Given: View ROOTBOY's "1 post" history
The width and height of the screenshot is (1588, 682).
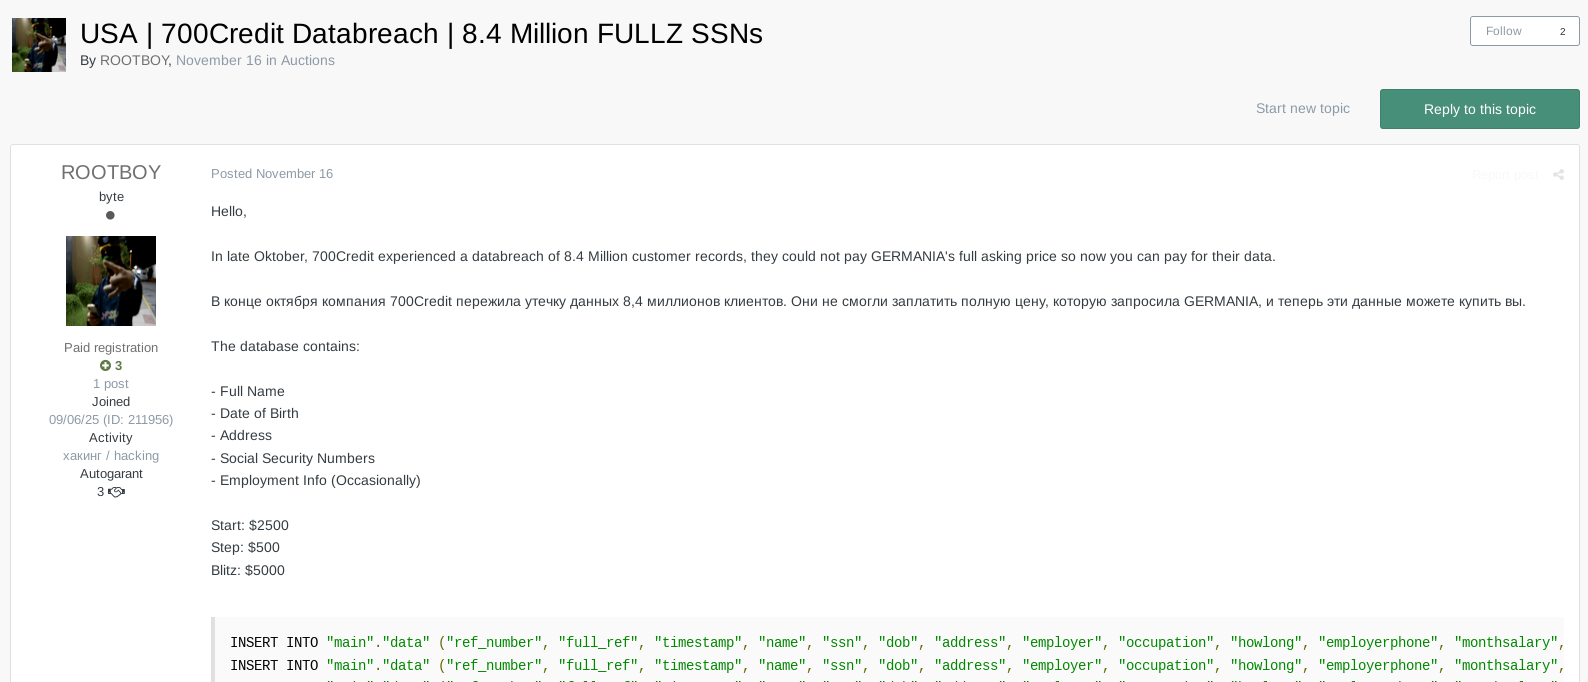Looking at the screenshot, I should point(110,383).
